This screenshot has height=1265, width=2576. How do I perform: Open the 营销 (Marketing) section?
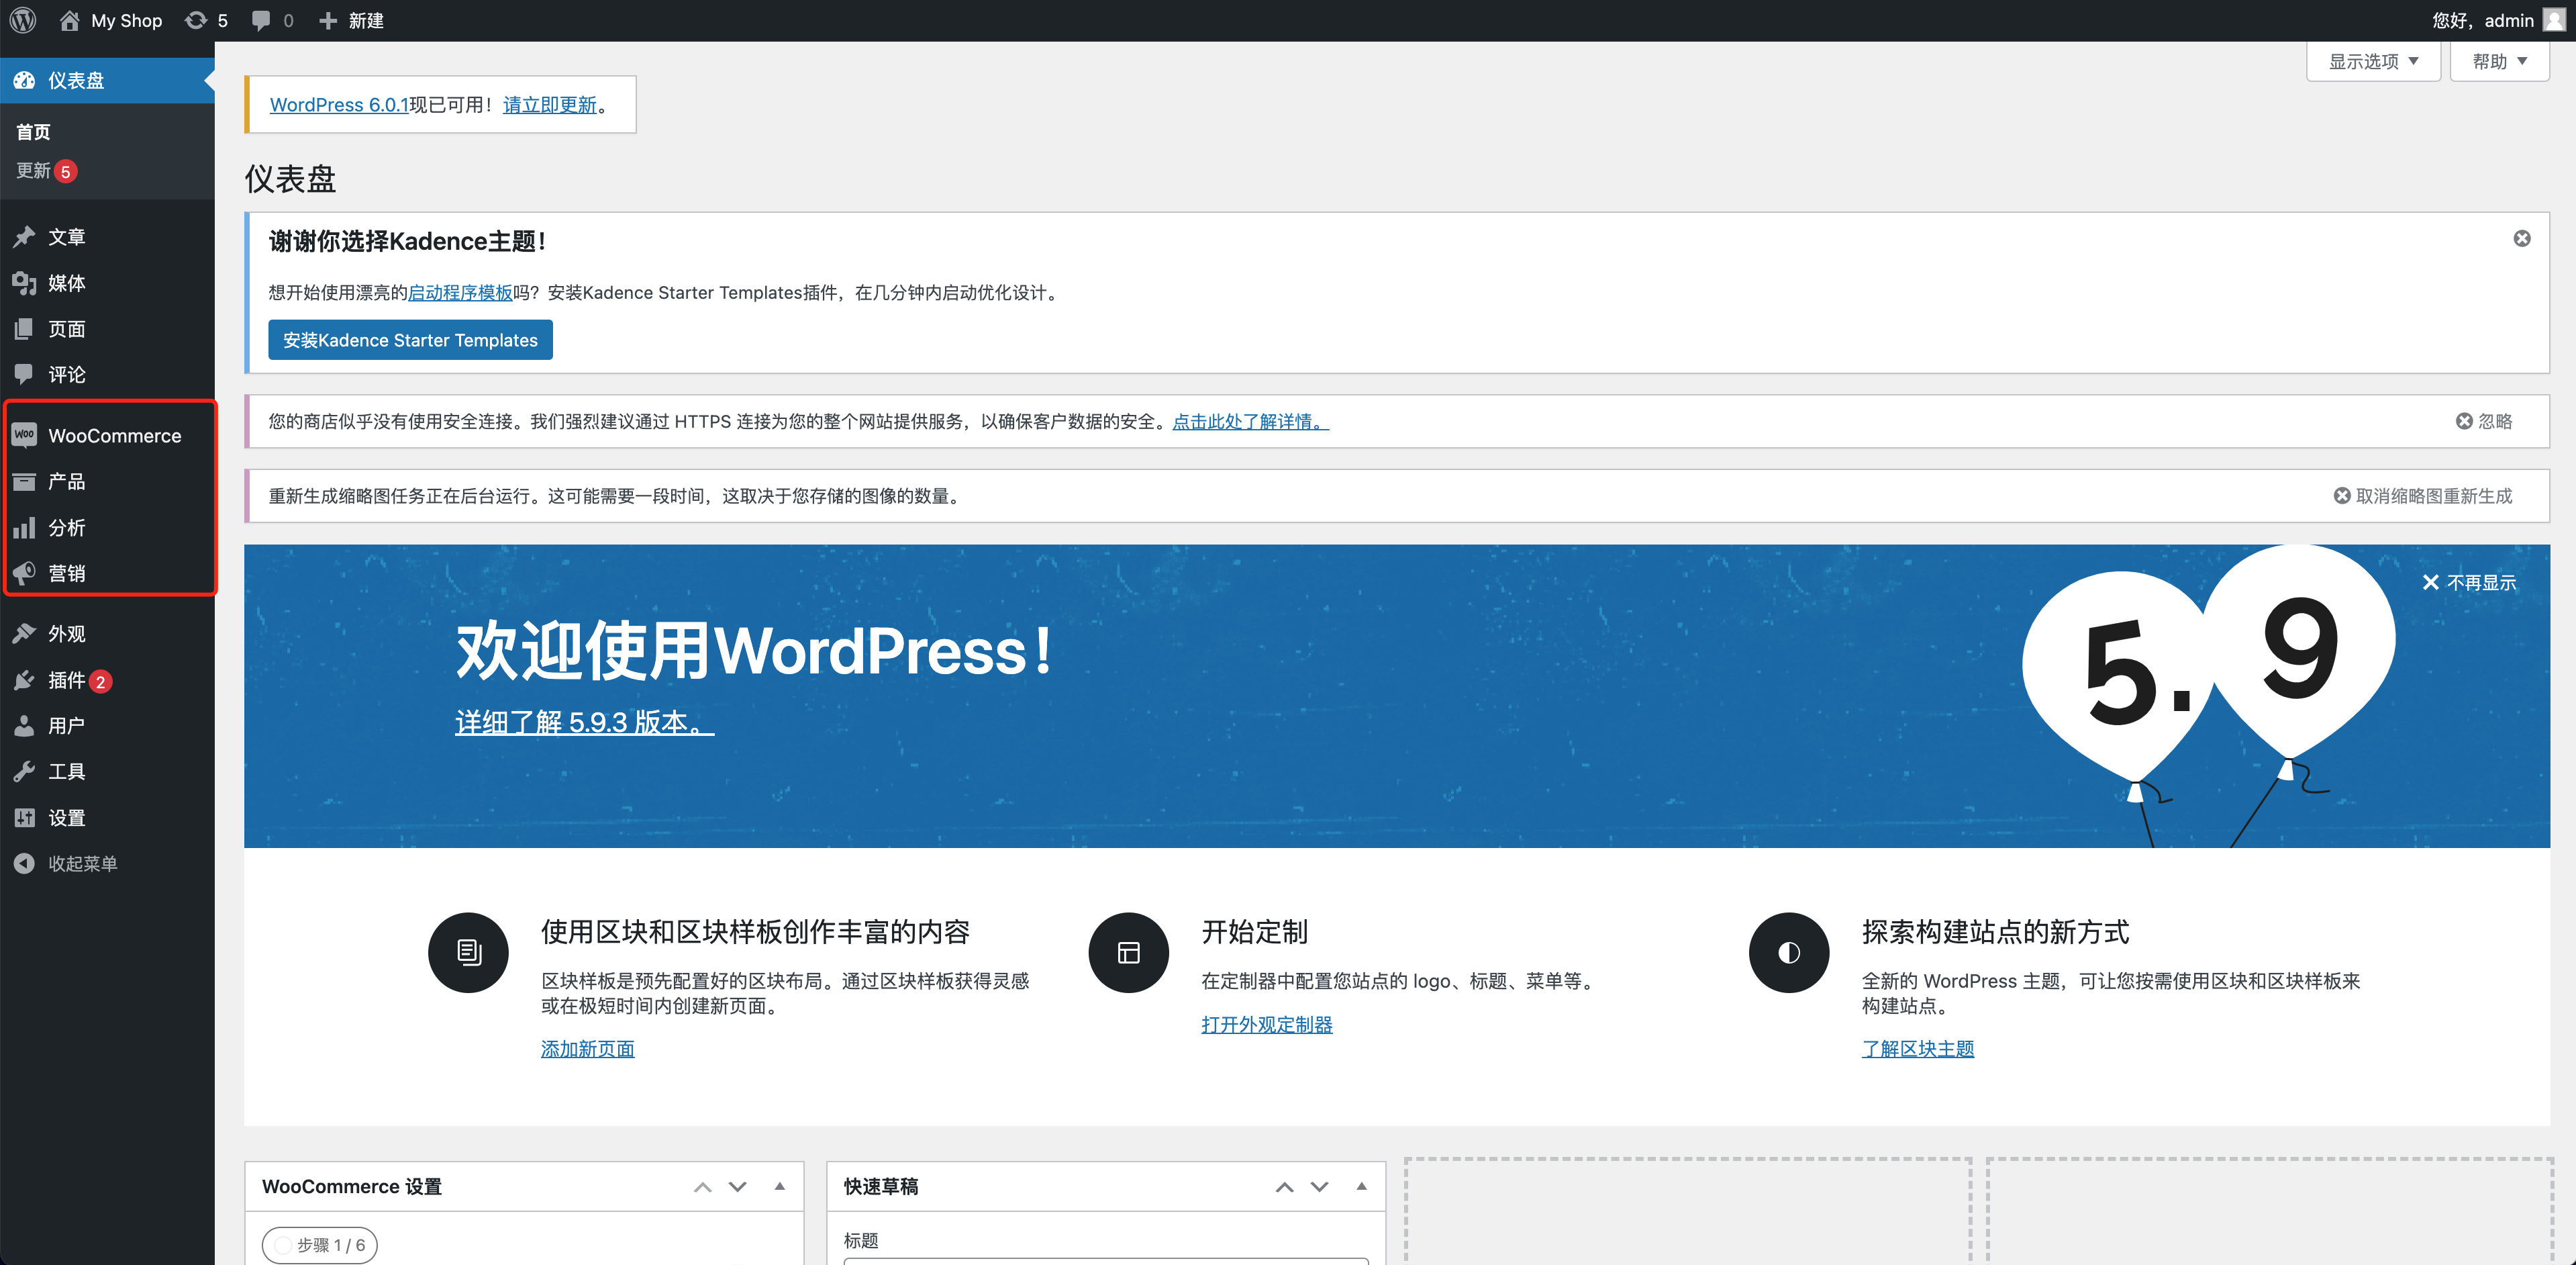point(66,572)
